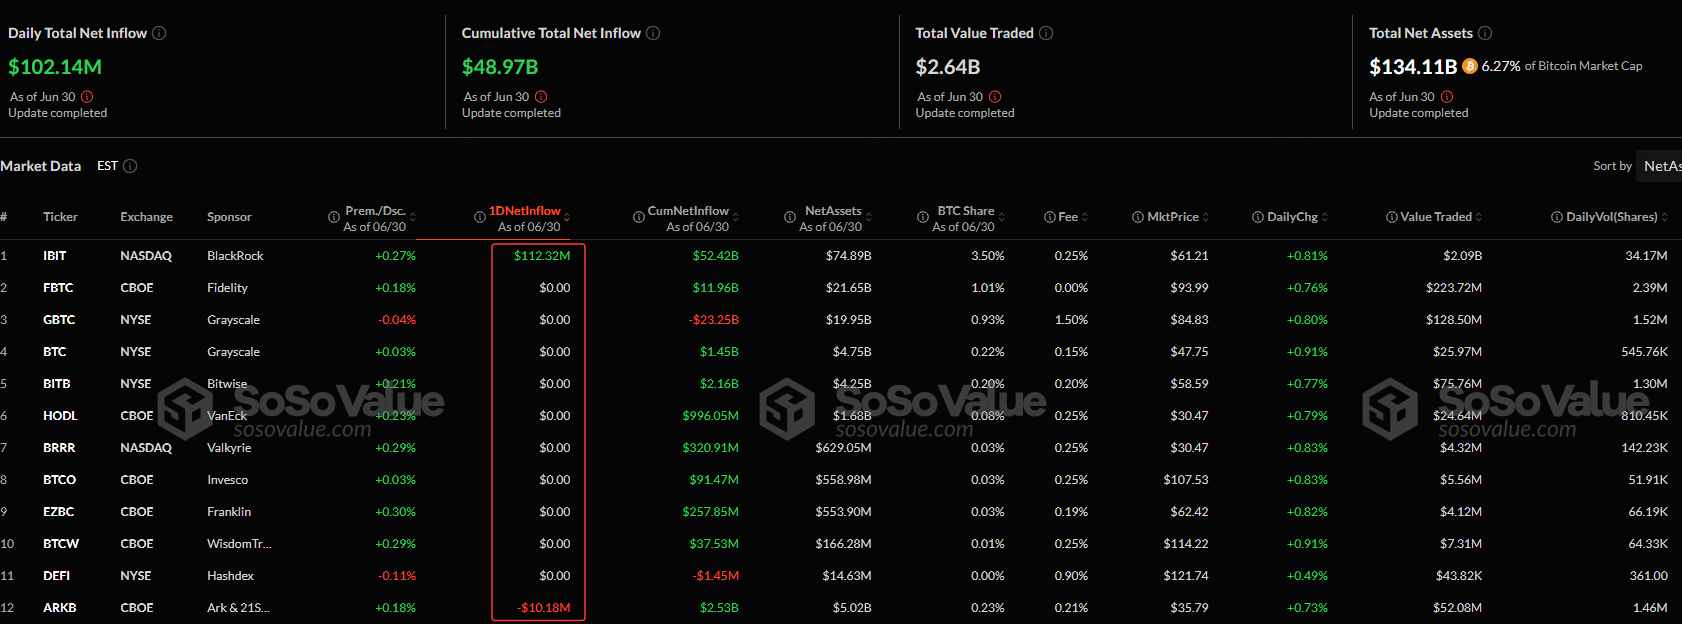Sort by Value Traded column
The image size is (1682, 624).
(x=1436, y=217)
